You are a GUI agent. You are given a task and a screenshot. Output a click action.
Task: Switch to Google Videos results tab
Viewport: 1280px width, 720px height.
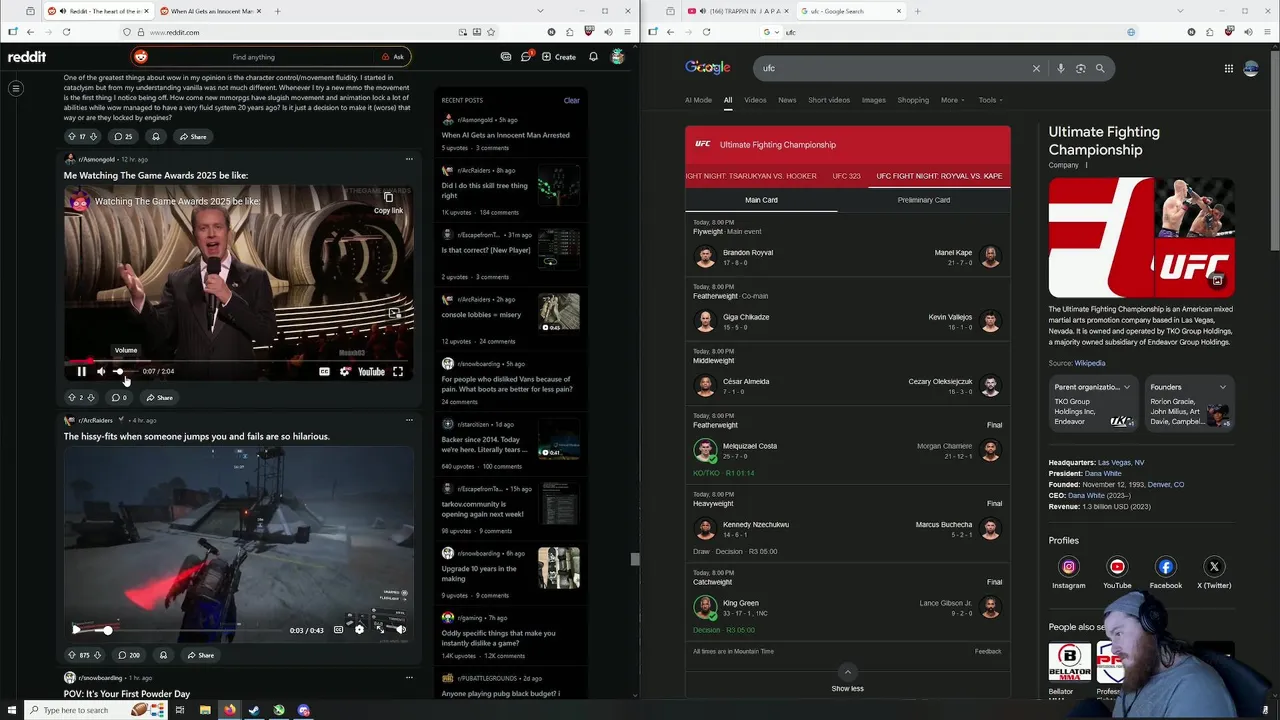[755, 100]
